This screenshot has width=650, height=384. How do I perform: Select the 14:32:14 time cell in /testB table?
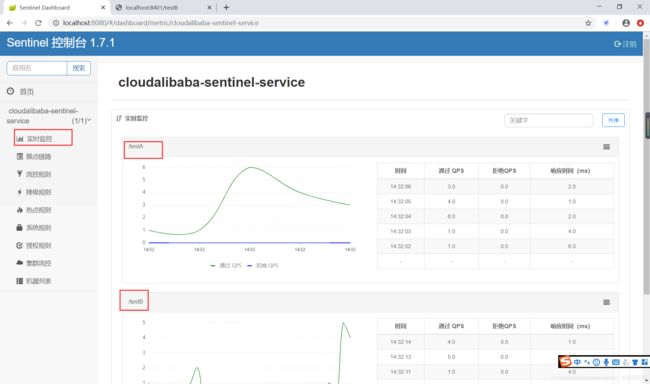[x=400, y=342]
